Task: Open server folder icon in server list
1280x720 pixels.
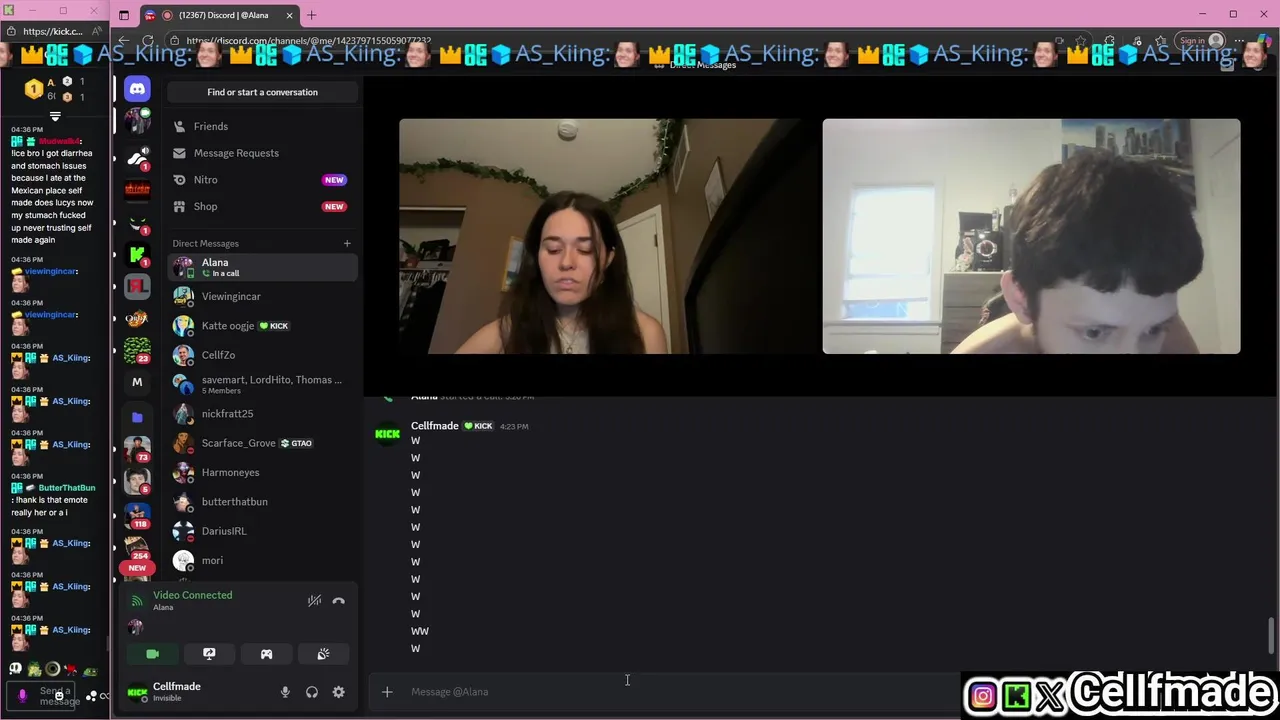Action: (x=137, y=417)
